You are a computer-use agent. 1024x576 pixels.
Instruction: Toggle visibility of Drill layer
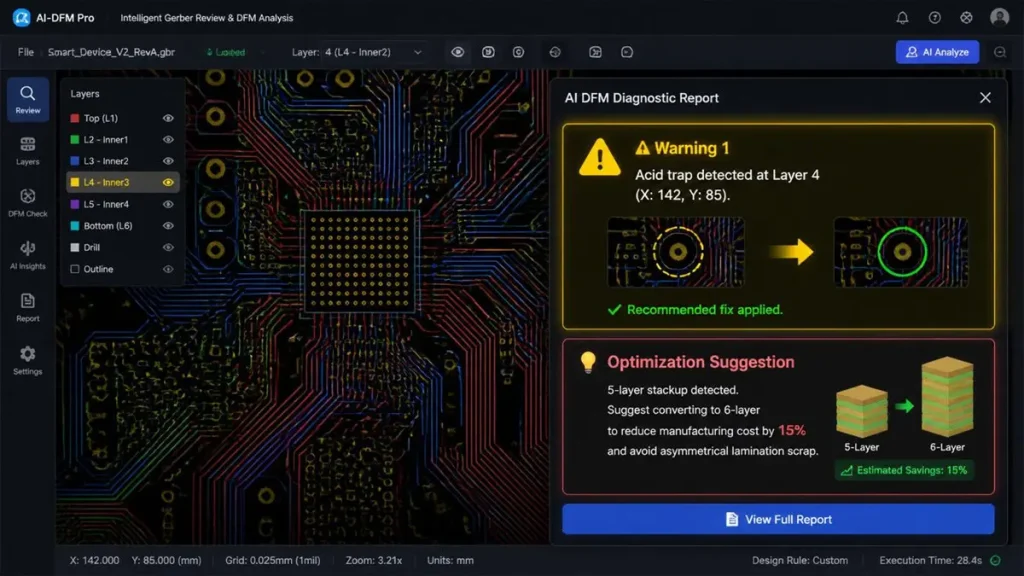pos(168,248)
